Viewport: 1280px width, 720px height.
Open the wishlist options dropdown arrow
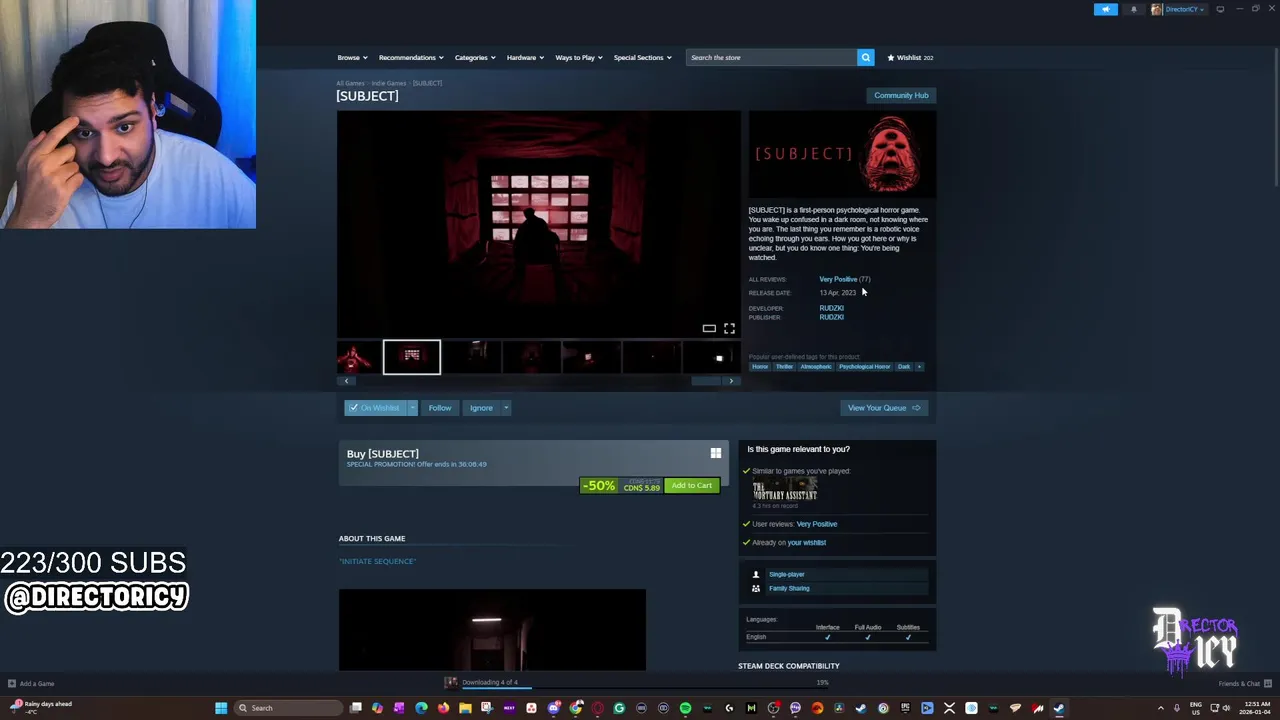click(x=412, y=408)
